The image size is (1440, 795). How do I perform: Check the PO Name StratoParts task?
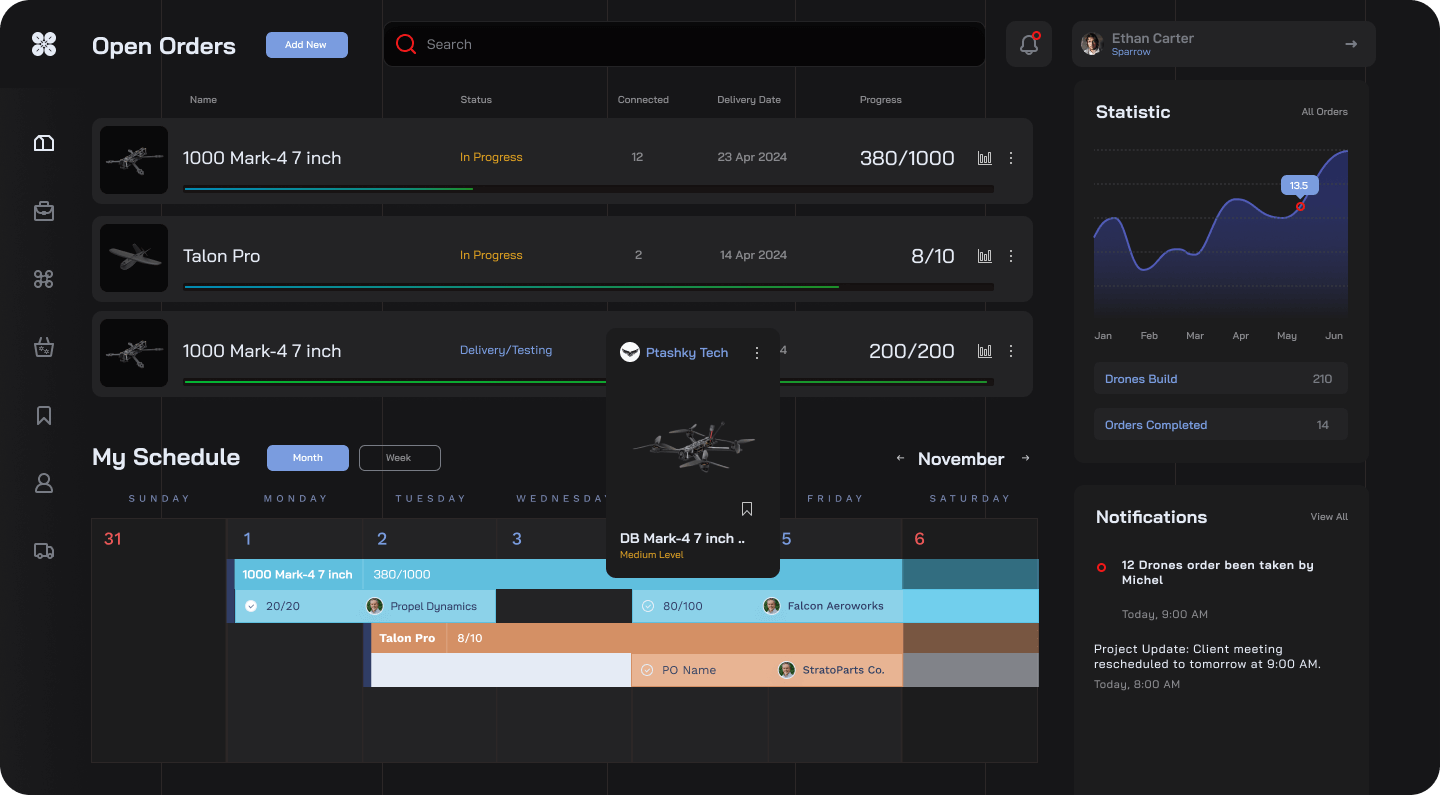[647, 670]
